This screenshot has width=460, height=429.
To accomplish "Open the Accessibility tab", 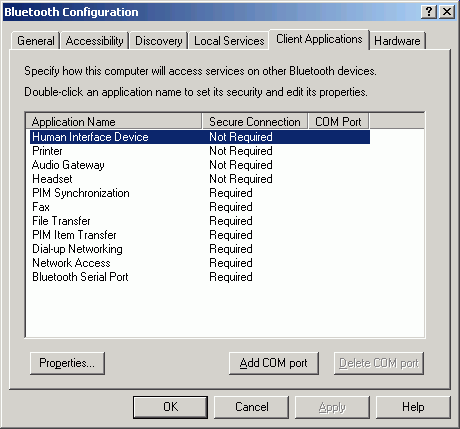I will [95, 41].
